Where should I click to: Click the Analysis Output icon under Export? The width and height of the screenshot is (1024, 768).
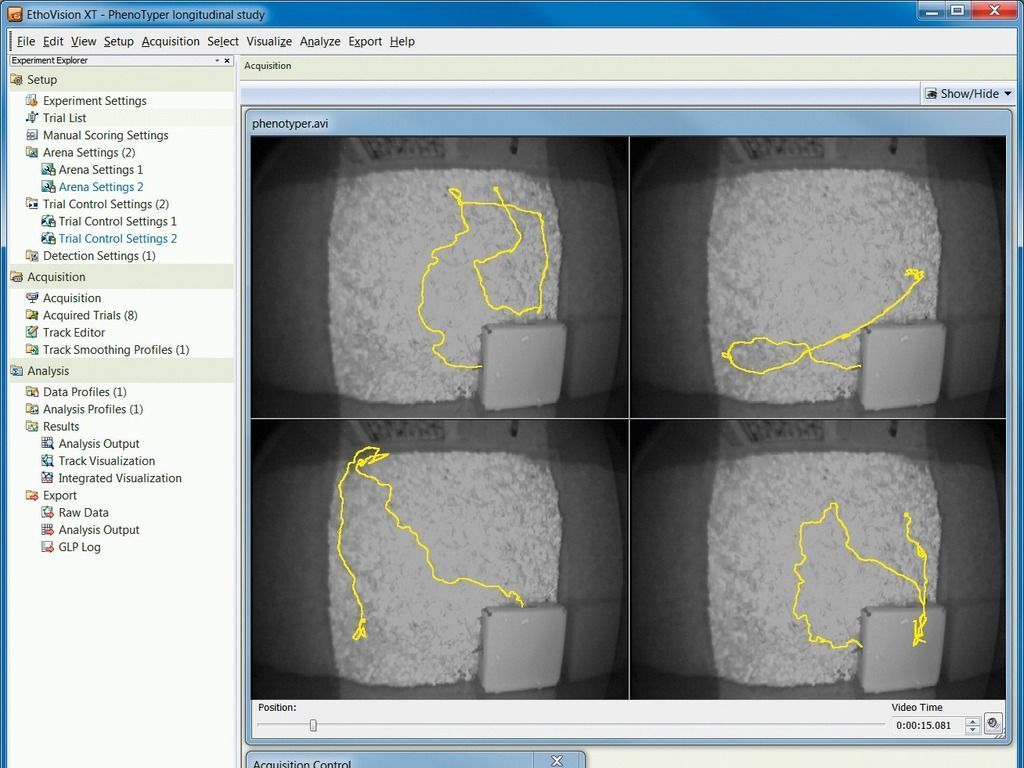pyautogui.click(x=48, y=530)
